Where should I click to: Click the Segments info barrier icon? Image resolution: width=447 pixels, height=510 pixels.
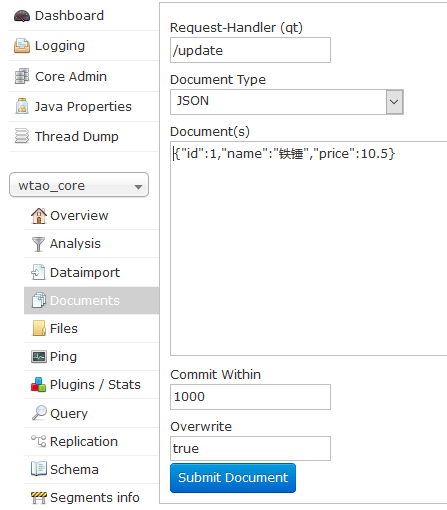pos(39,498)
